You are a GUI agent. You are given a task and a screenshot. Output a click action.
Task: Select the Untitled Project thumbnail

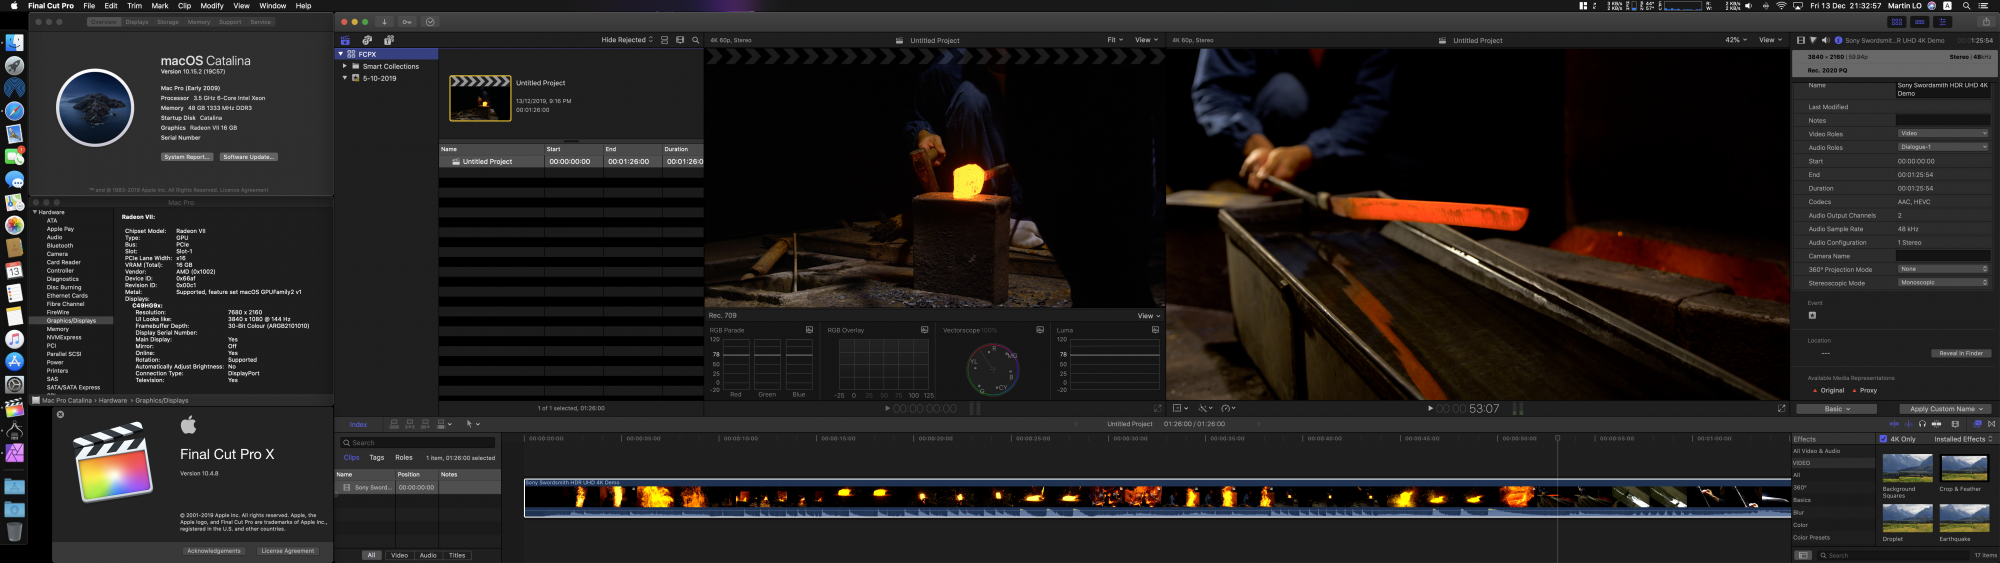(480, 98)
